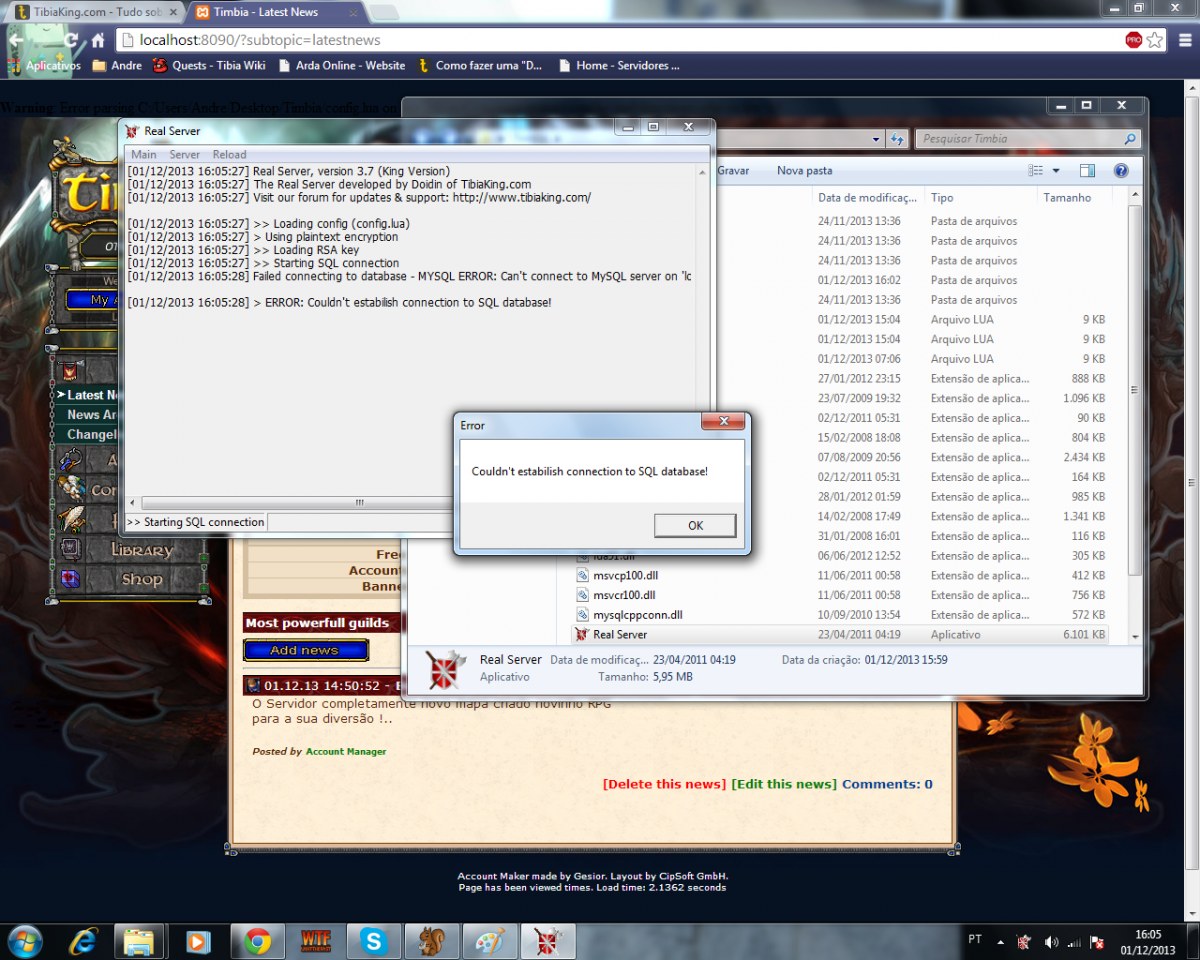Sort by Data de modificação column
The image size is (1200, 960).
[867, 198]
